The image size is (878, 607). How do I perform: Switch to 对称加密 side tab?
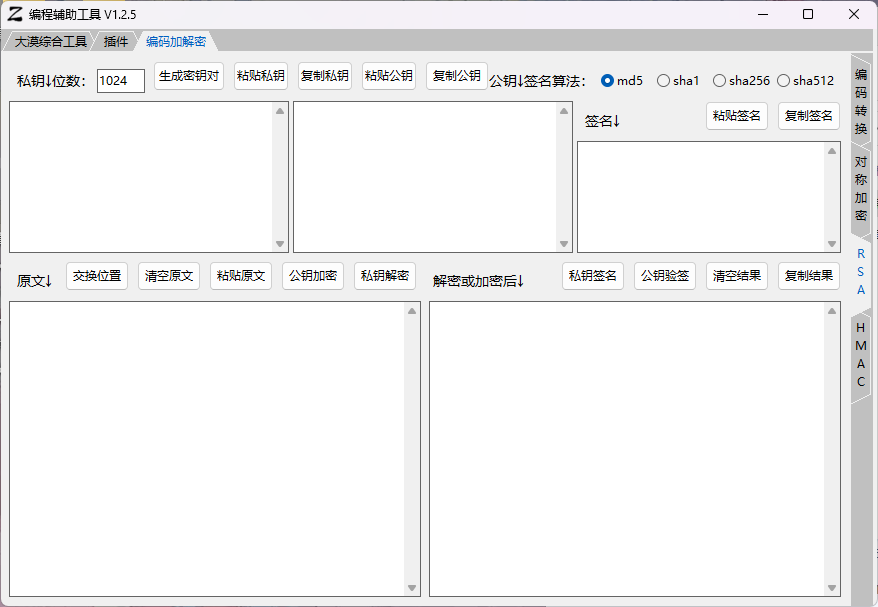pos(861,188)
